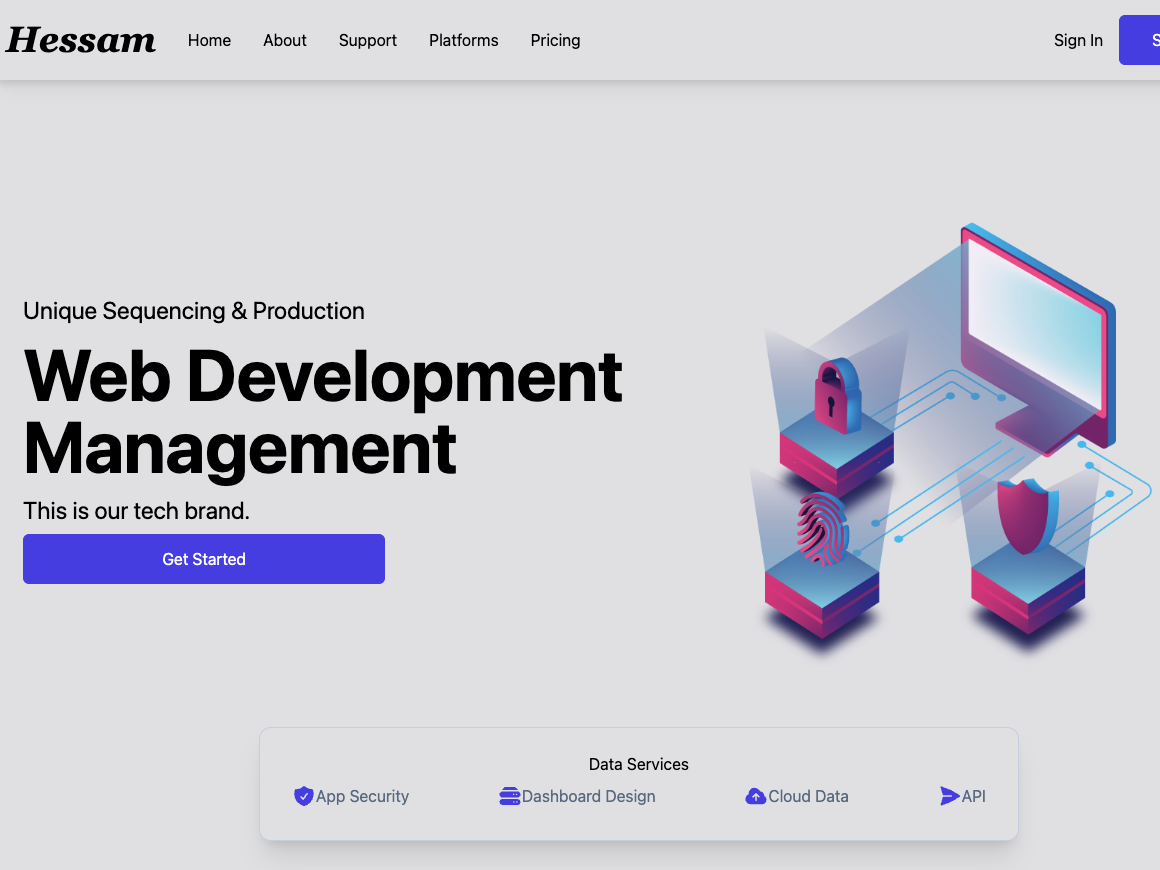Go to the Home nav item
The height and width of the screenshot is (870, 1160).
(209, 40)
